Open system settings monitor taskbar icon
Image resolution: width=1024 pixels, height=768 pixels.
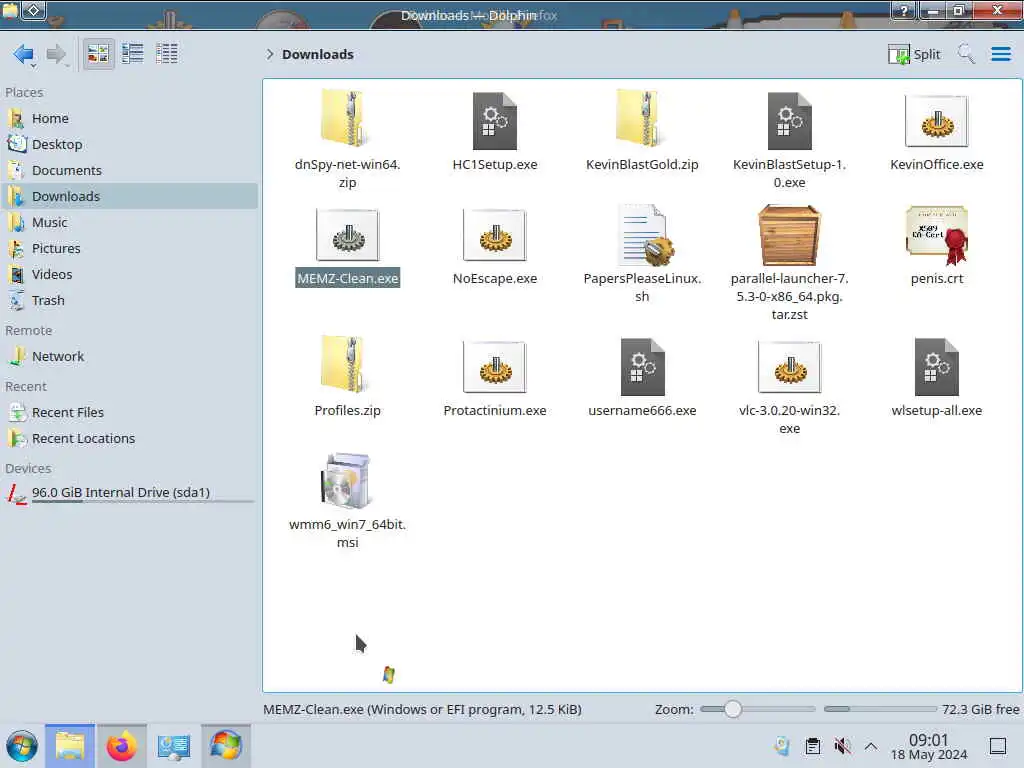[x=174, y=746]
